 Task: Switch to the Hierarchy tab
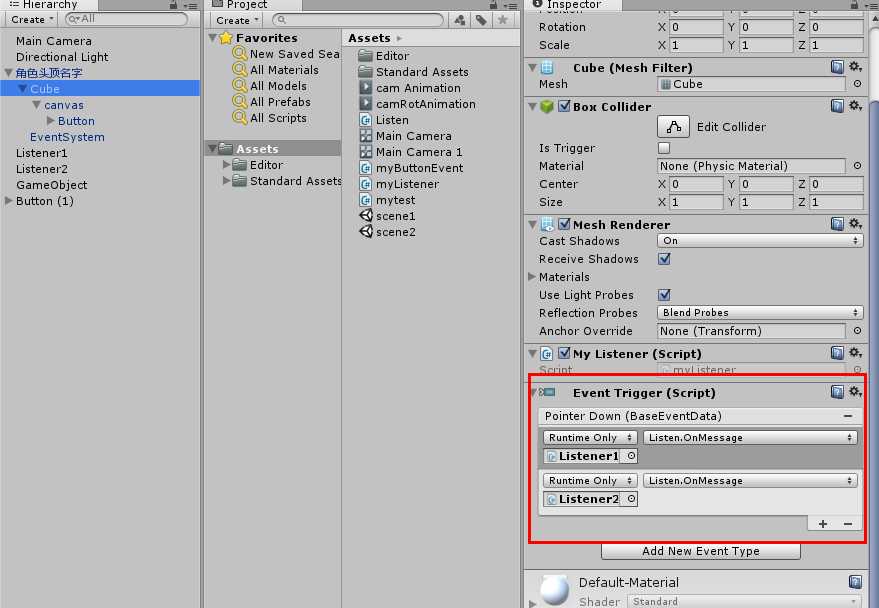[49, 4]
